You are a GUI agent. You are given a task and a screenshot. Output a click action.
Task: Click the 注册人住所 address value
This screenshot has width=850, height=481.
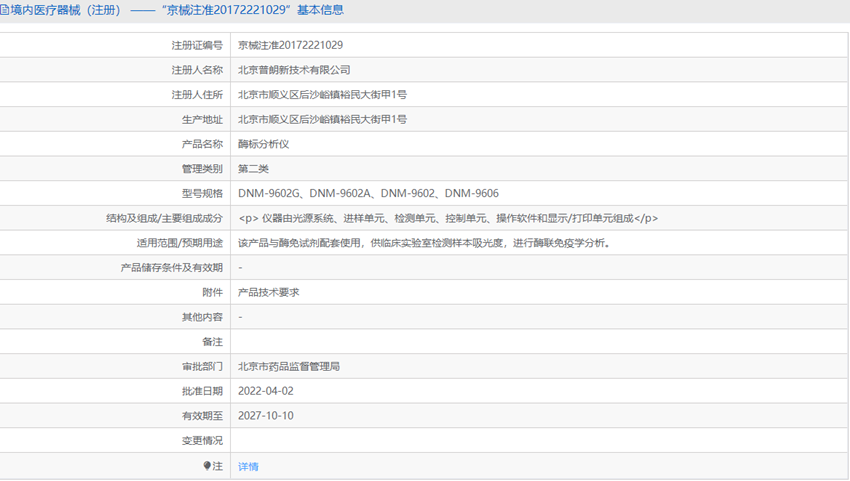[x=322, y=94]
